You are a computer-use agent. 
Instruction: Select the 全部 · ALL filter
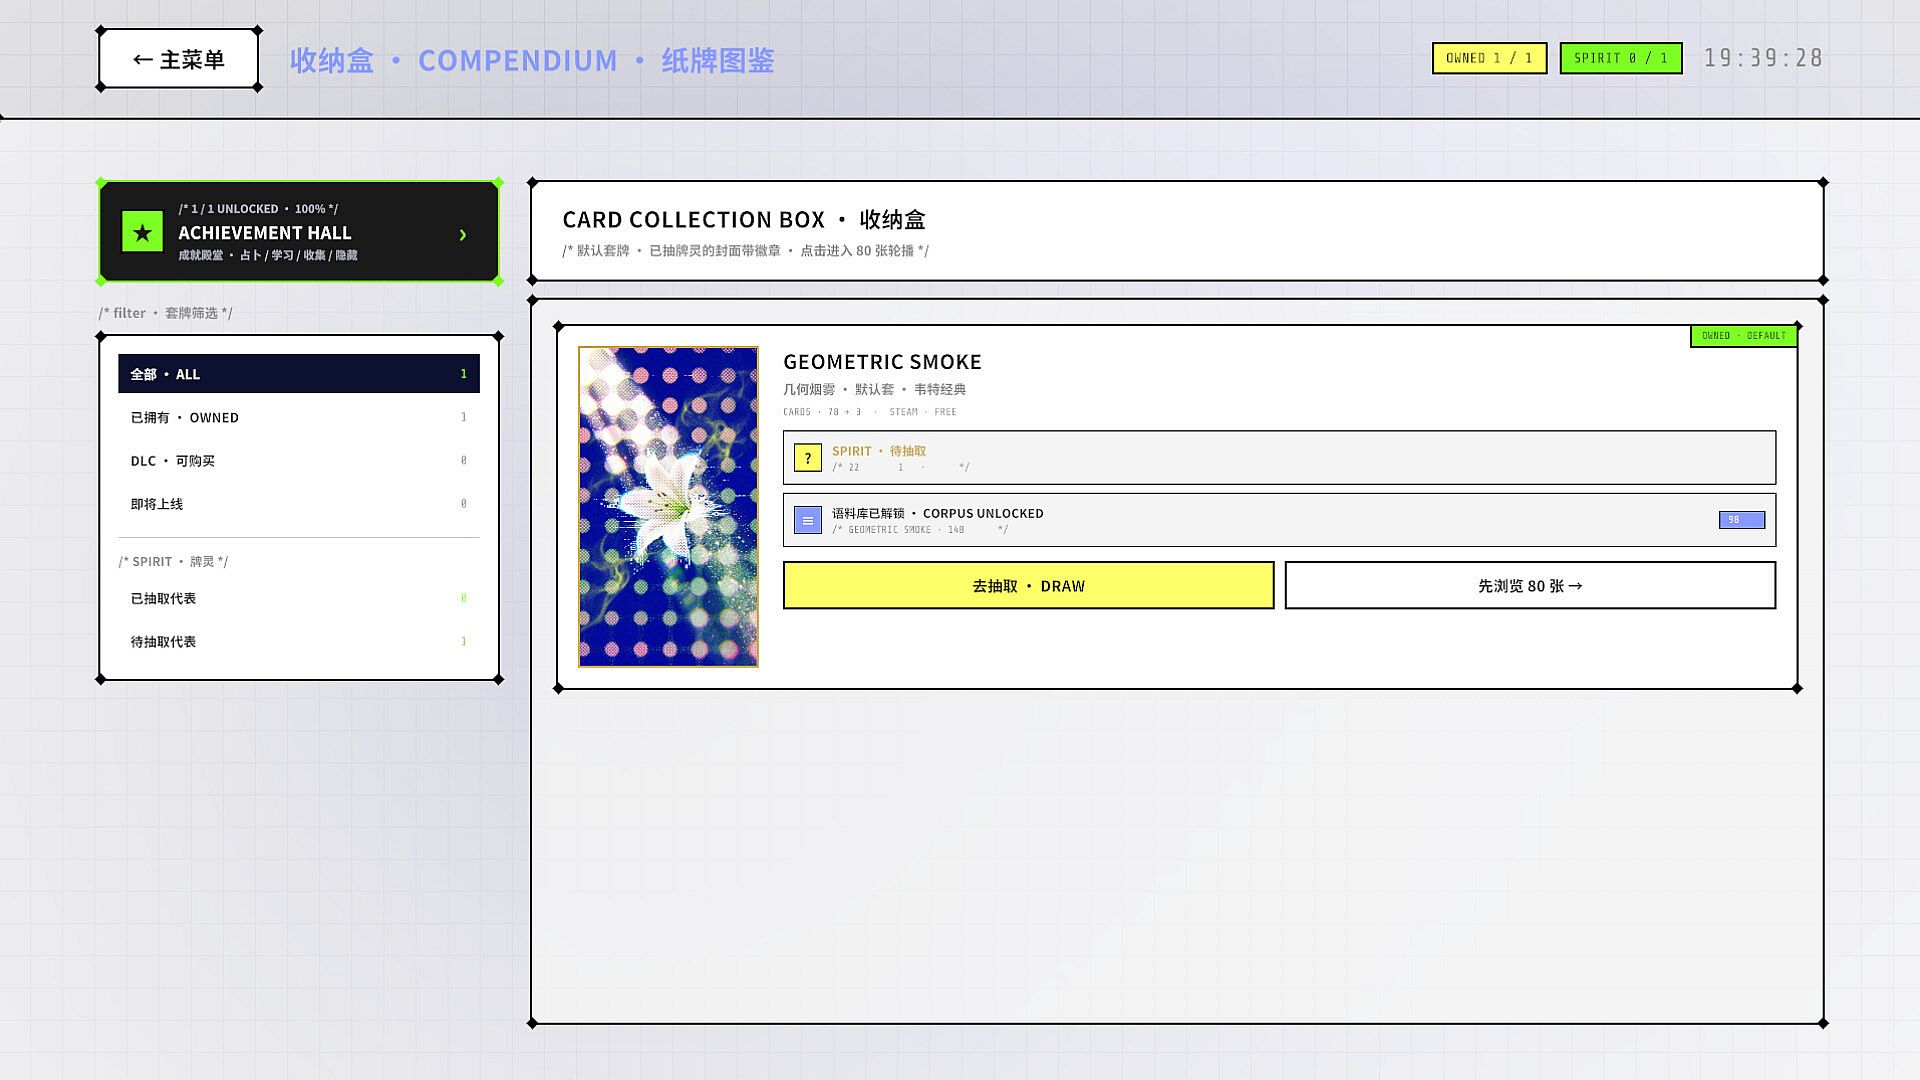click(299, 374)
